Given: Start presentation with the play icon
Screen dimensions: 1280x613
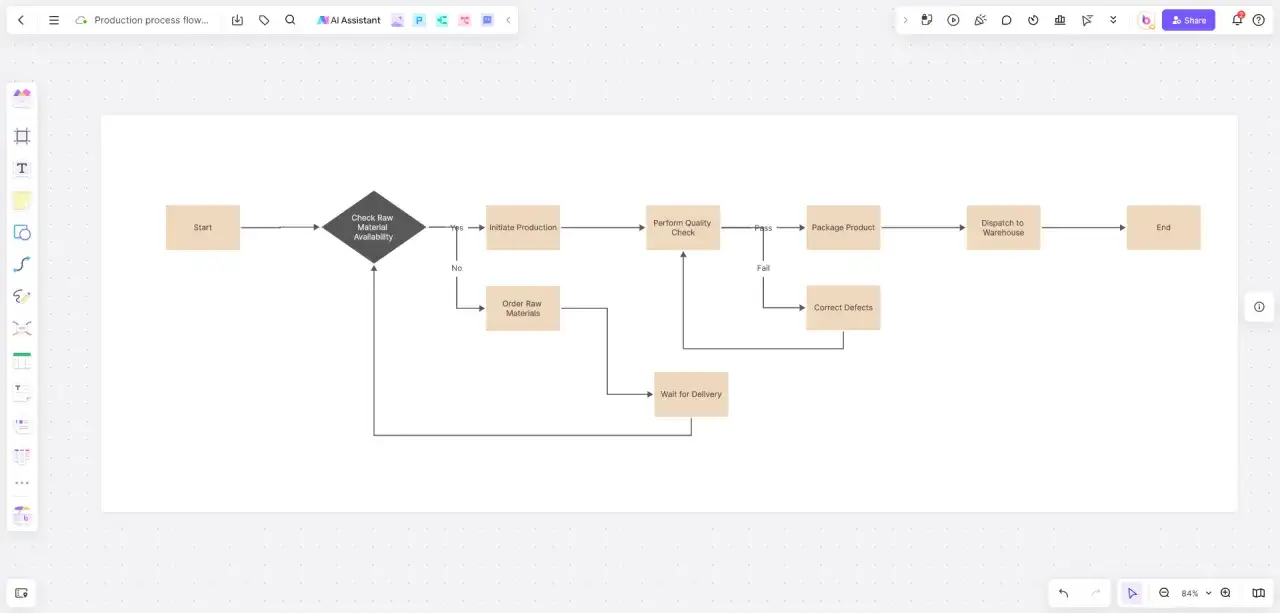Looking at the screenshot, I should click(x=953, y=20).
